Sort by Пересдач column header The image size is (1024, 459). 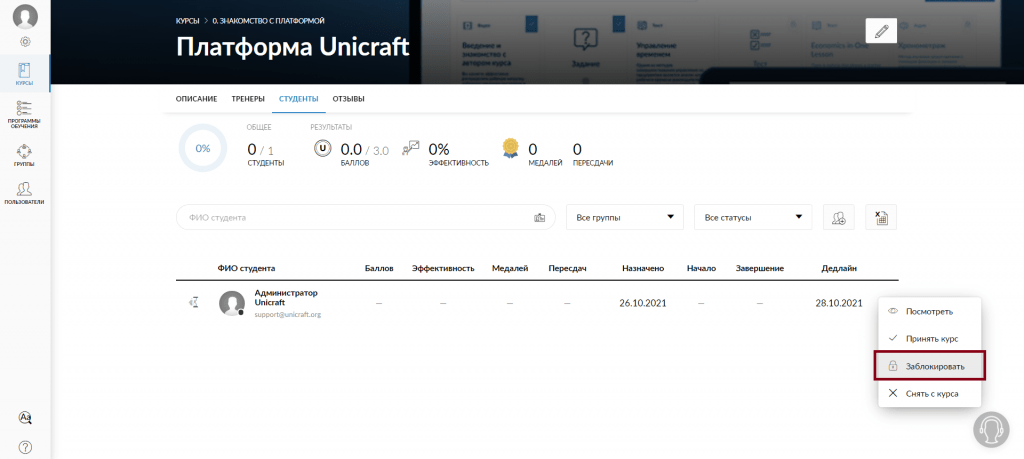point(568,268)
